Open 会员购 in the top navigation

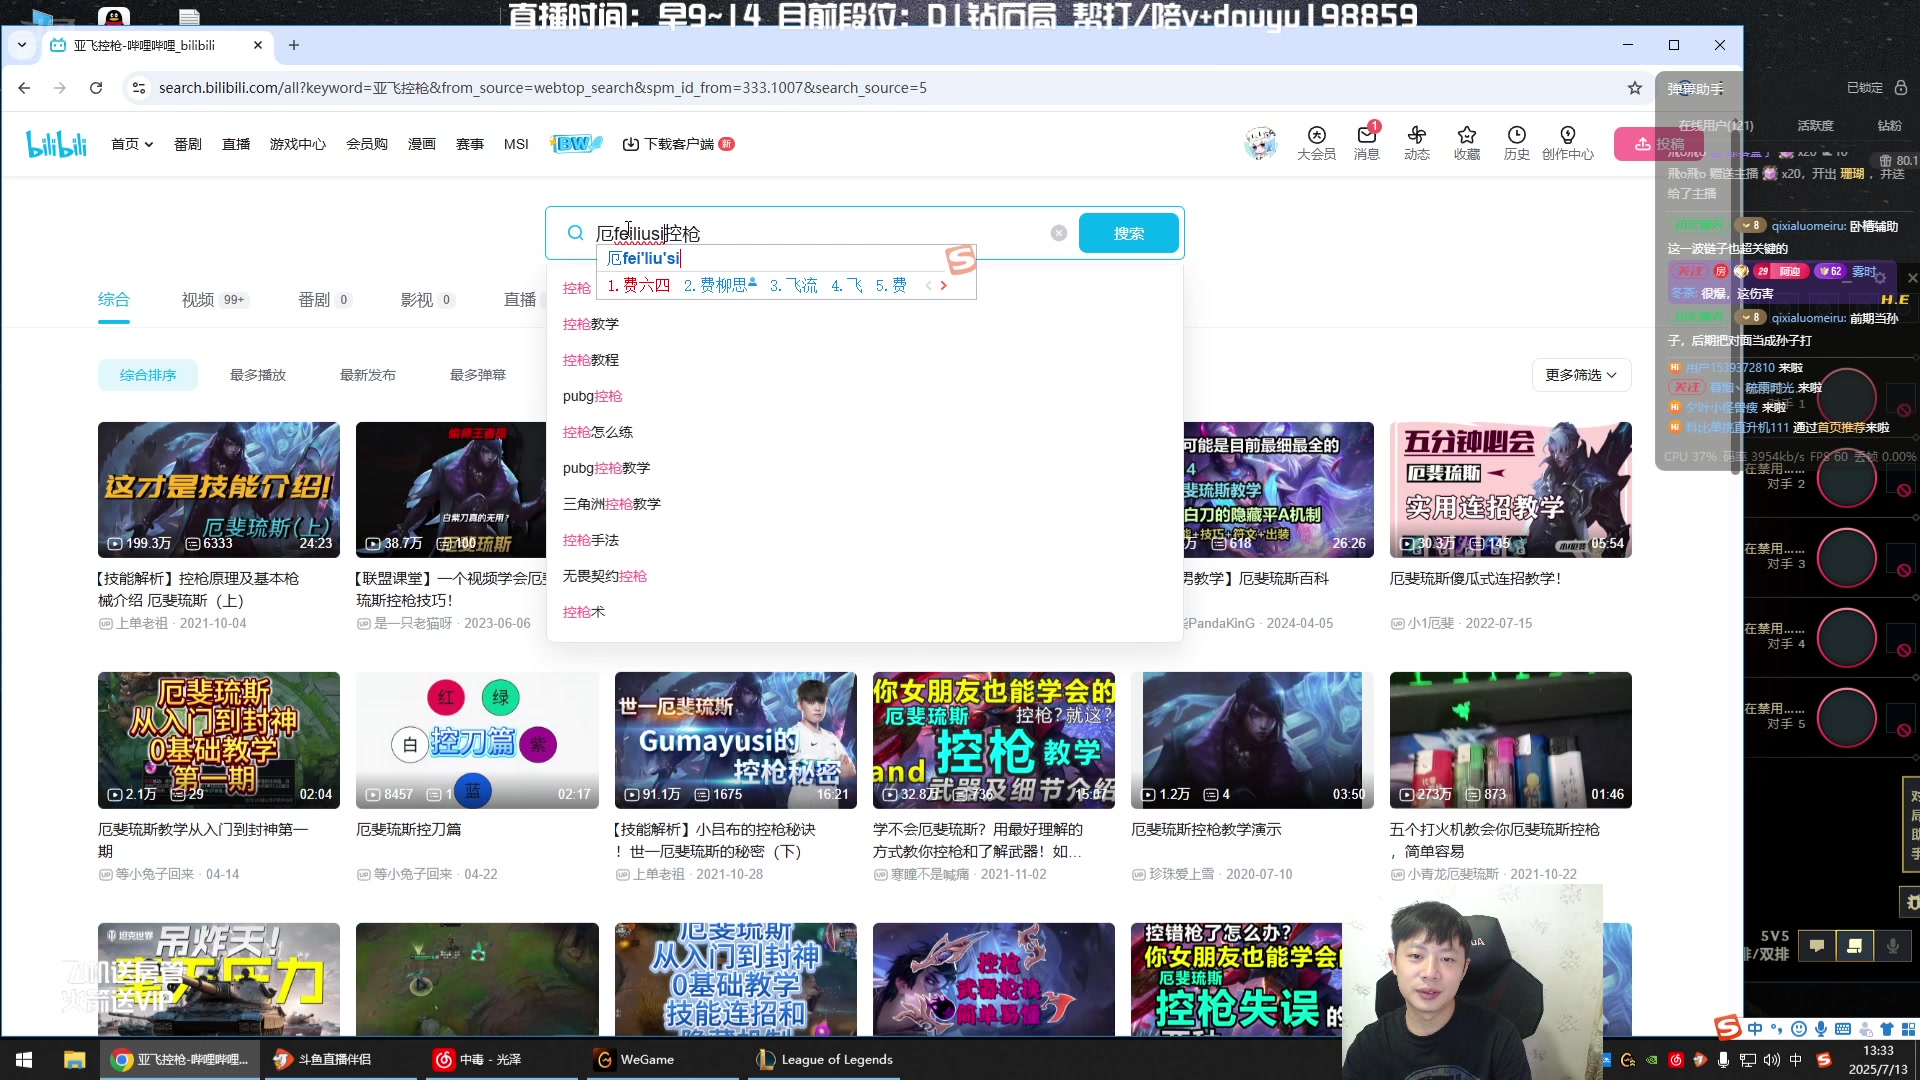[x=366, y=144]
